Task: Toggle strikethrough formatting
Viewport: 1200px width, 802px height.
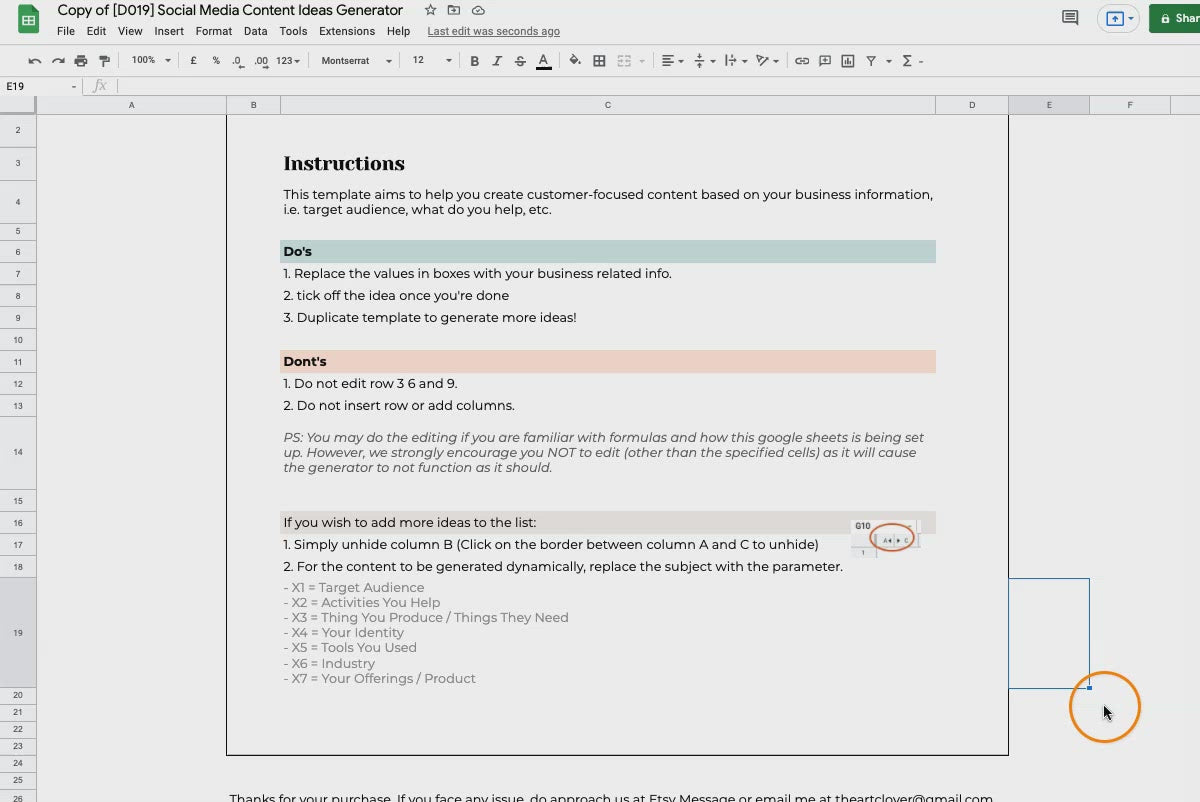Action: pyautogui.click(x=520, y=61)
